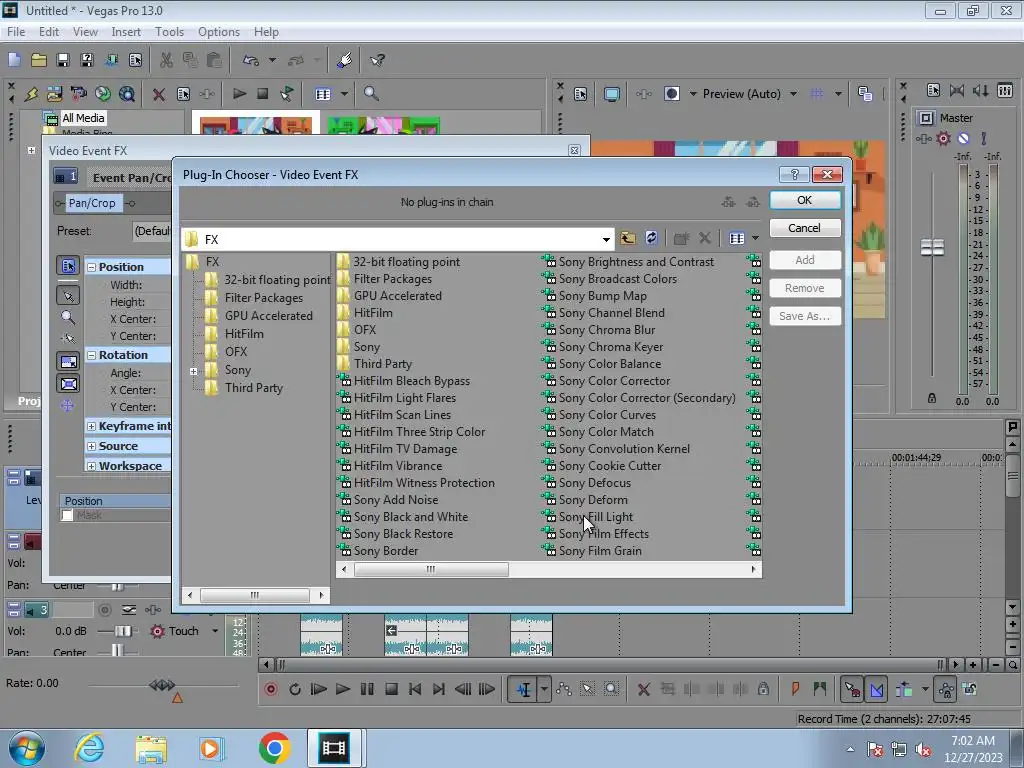Toggle the Enable Snapping icon in transport
This screenshot has height=768, width=1024.
pos(852,689)
